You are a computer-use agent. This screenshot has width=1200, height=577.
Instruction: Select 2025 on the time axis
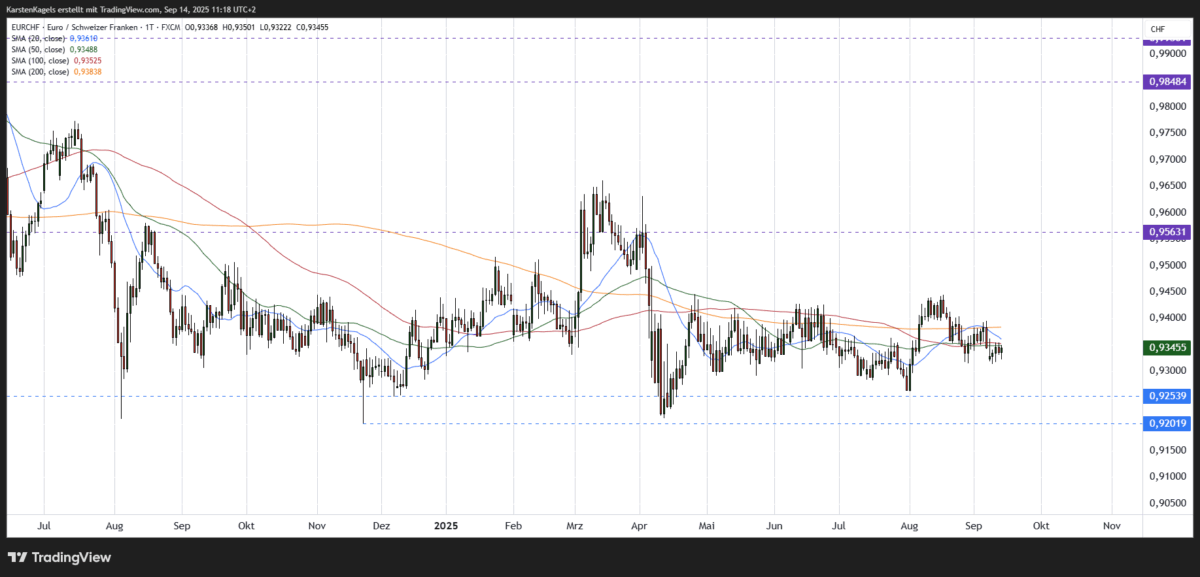(x=446, y=525)
